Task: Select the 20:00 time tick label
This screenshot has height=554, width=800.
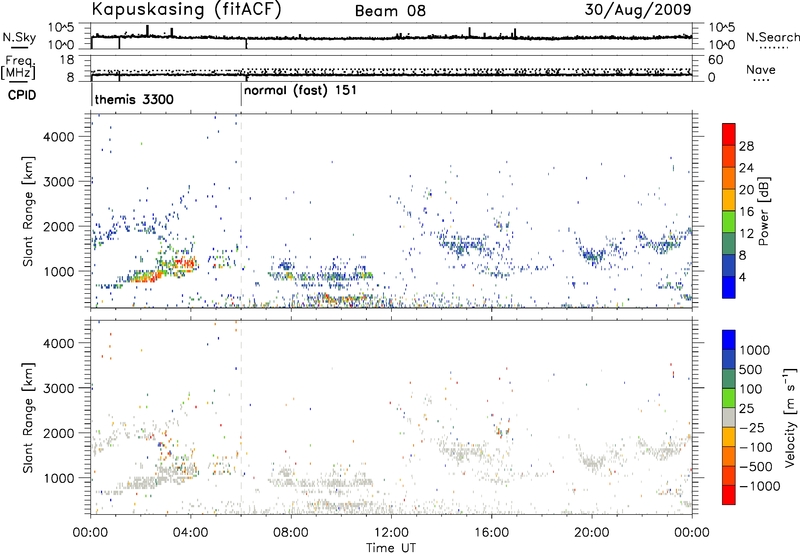Action: (x=592, y=533)
